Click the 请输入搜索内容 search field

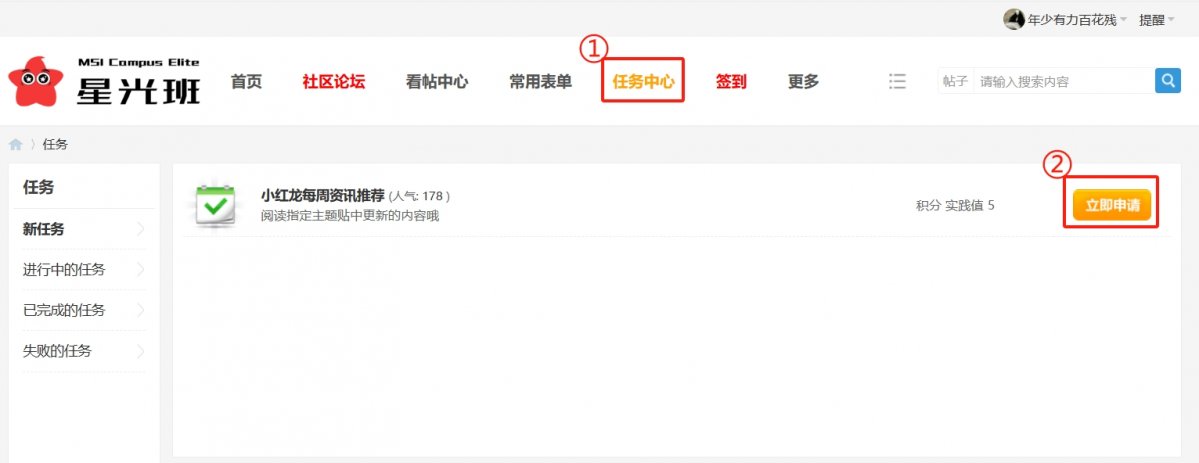click(x=1064, y=81)
